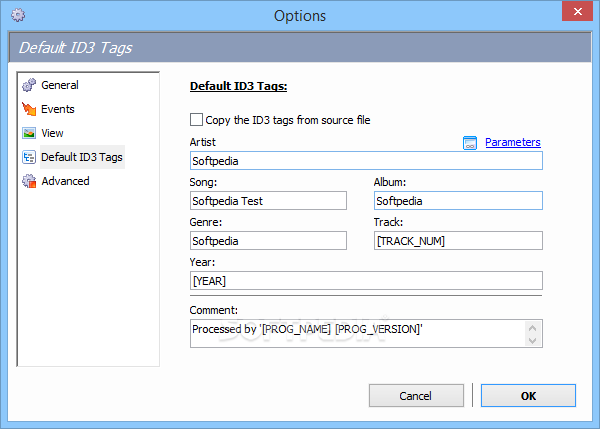The image size is (600, 429).
Task: Click the Events flame icon
Action: [29, 109]
